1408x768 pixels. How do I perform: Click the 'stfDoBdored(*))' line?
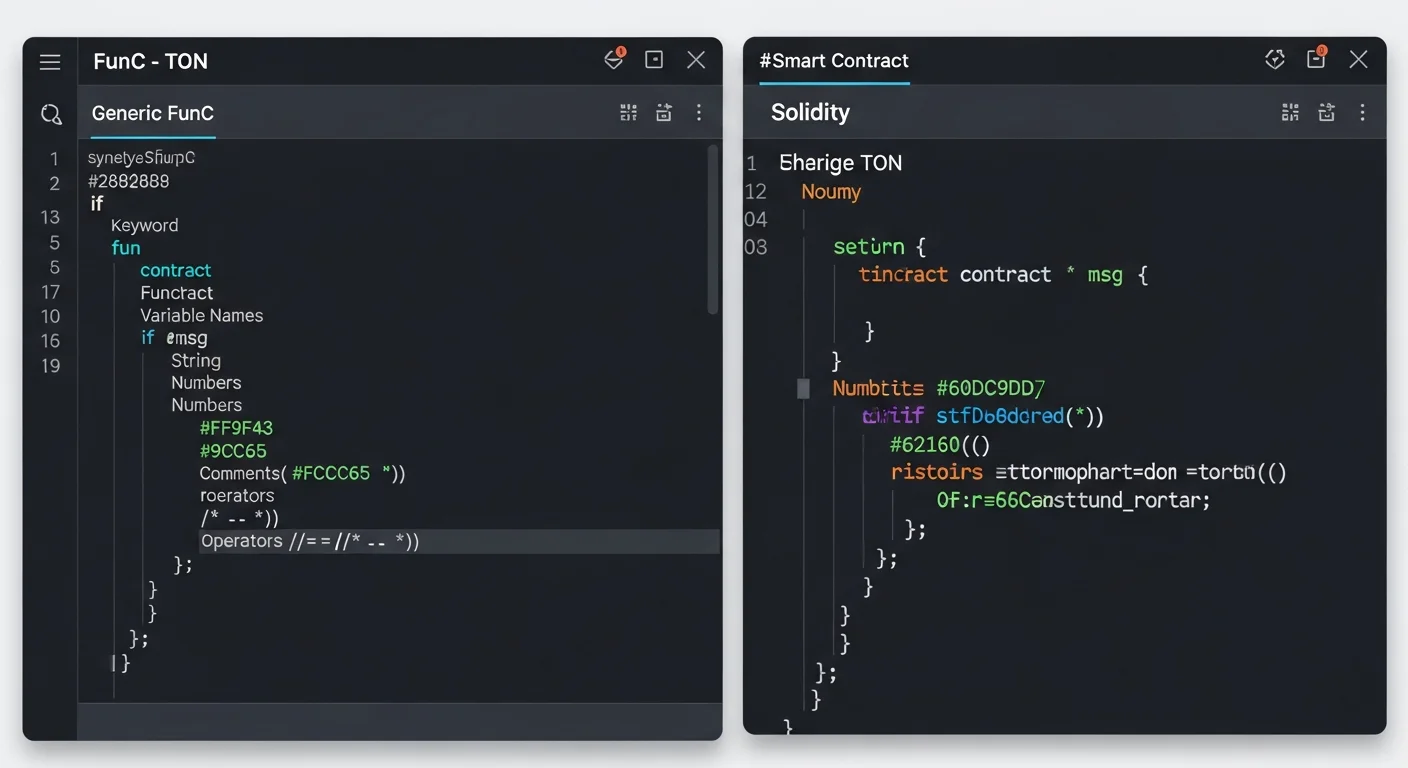click(x=983, y=416)
